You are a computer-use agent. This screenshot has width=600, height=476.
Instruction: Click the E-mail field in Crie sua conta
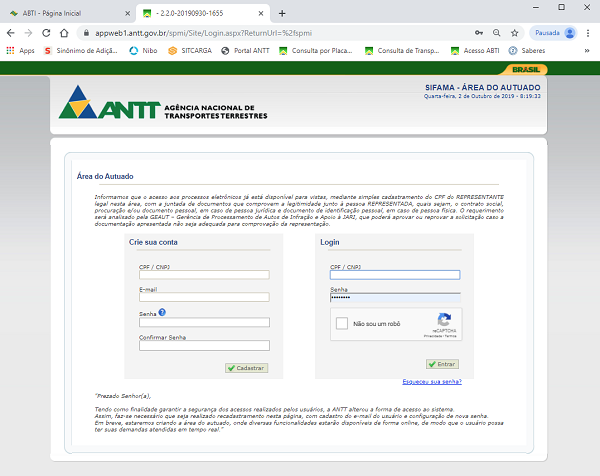204,297
